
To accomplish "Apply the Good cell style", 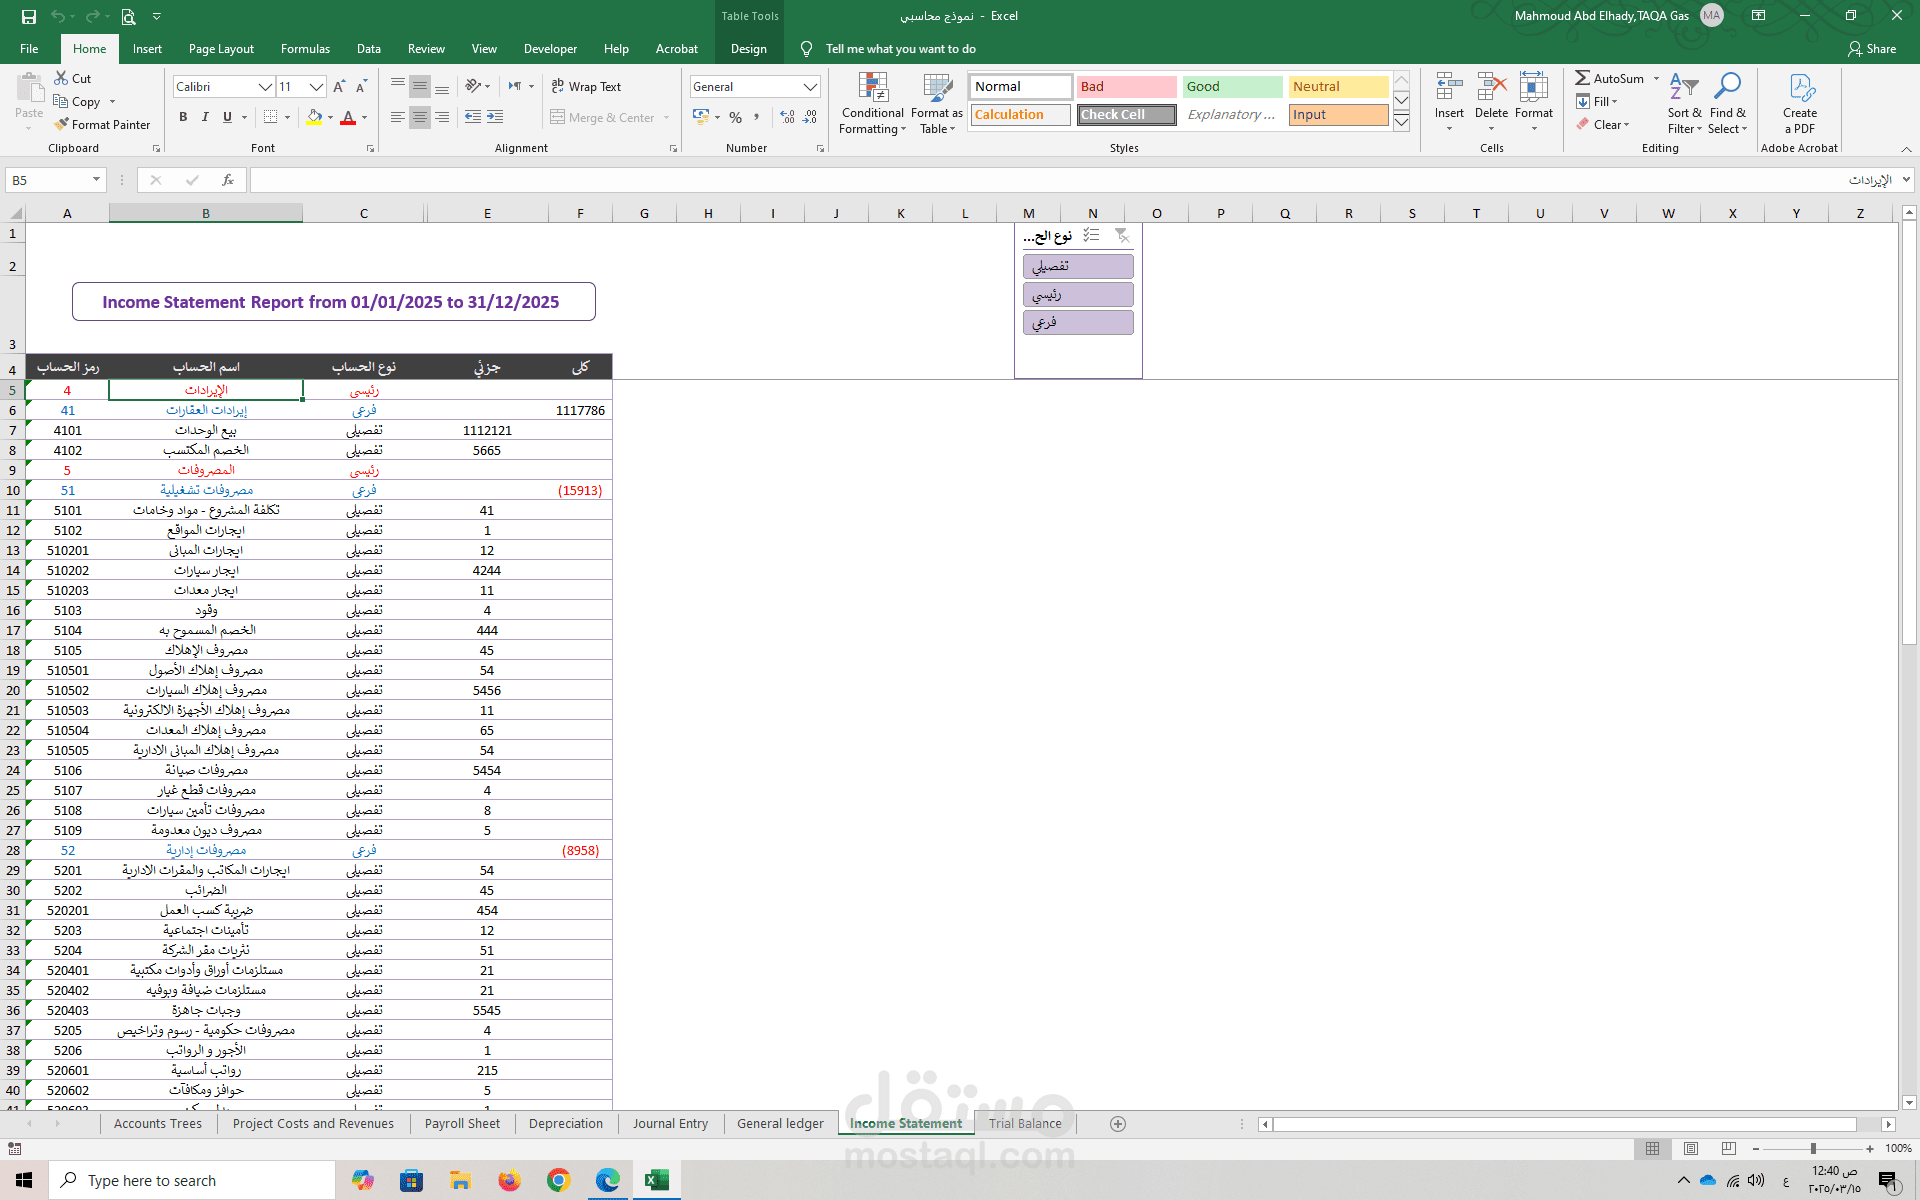I will pos(1232,87).
